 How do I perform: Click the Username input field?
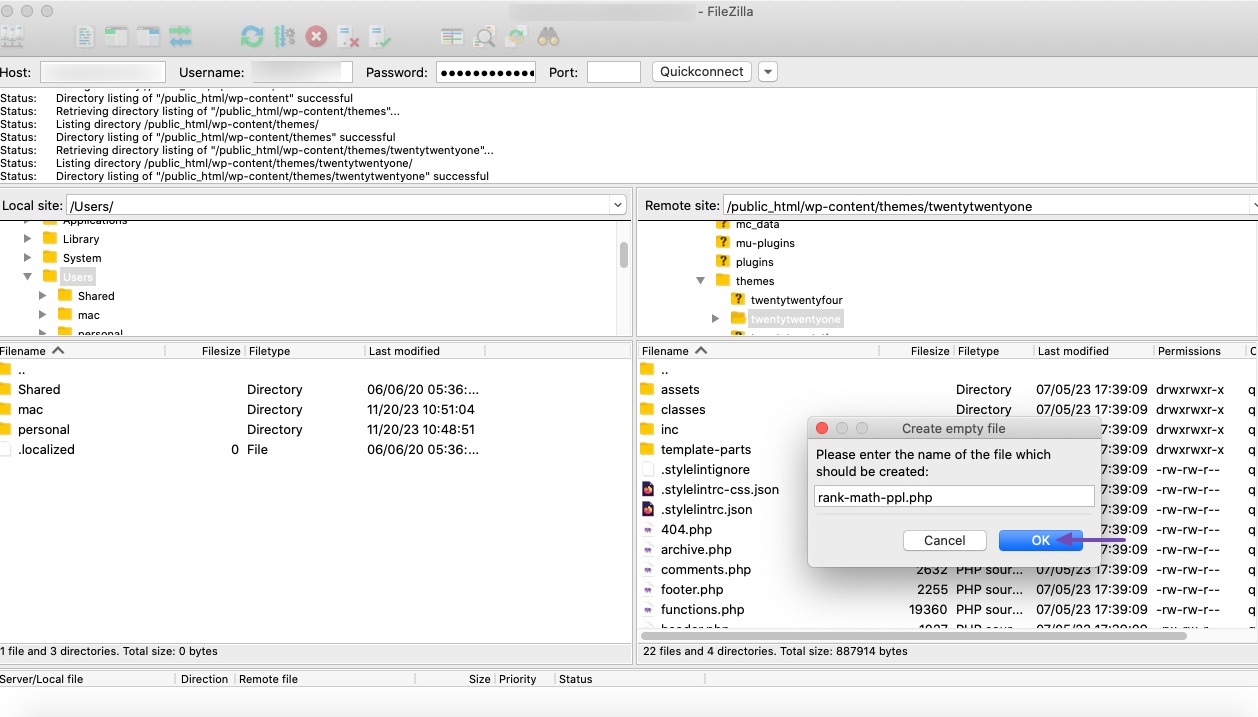point(302,72)
